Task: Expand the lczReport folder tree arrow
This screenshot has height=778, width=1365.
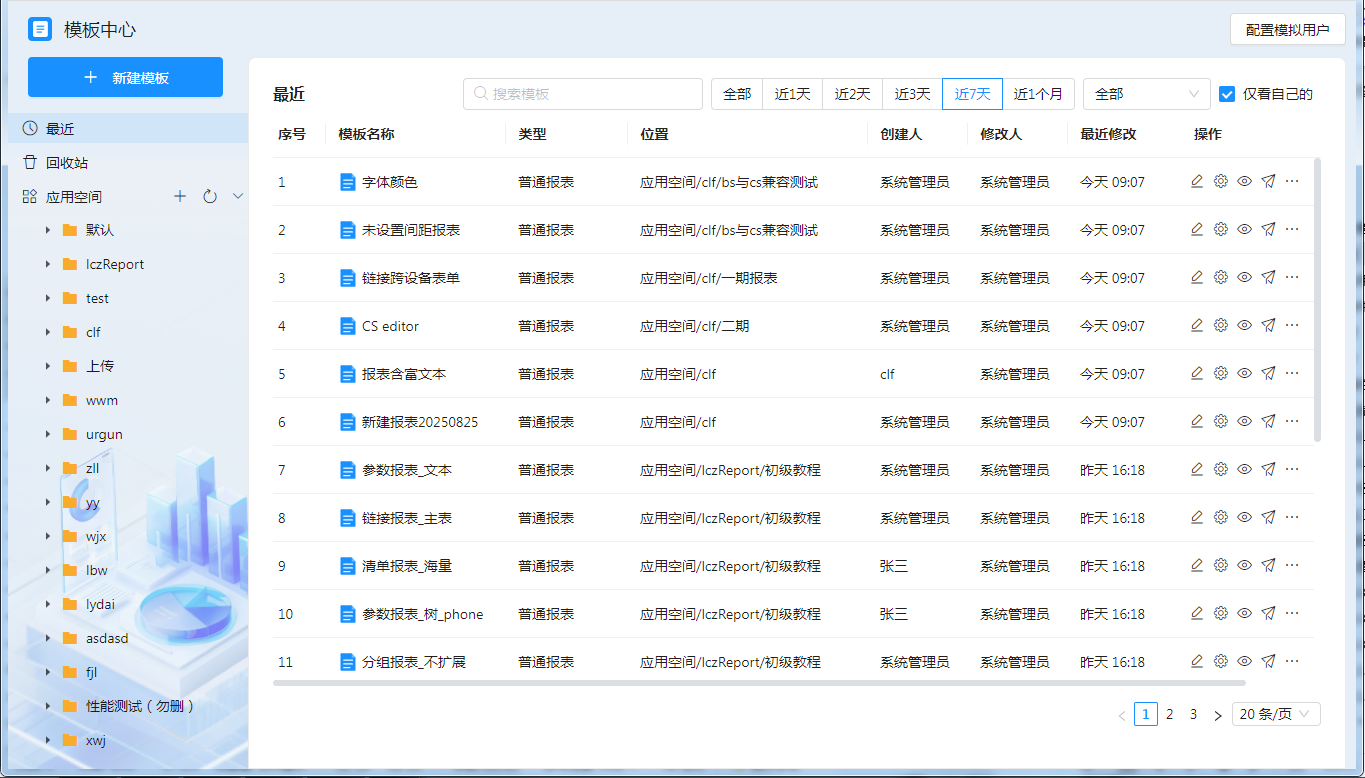Action: click(48, 265)
